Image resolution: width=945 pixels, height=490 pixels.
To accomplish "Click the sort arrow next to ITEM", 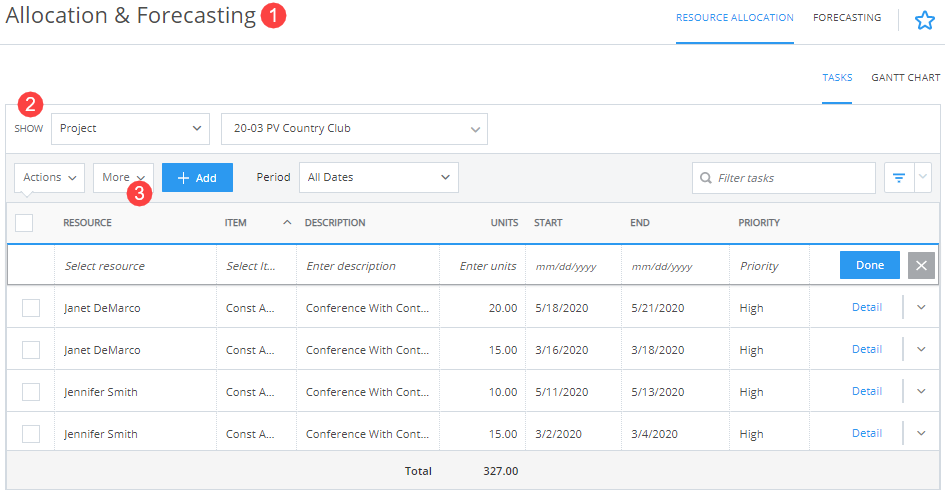I will 287,222.
